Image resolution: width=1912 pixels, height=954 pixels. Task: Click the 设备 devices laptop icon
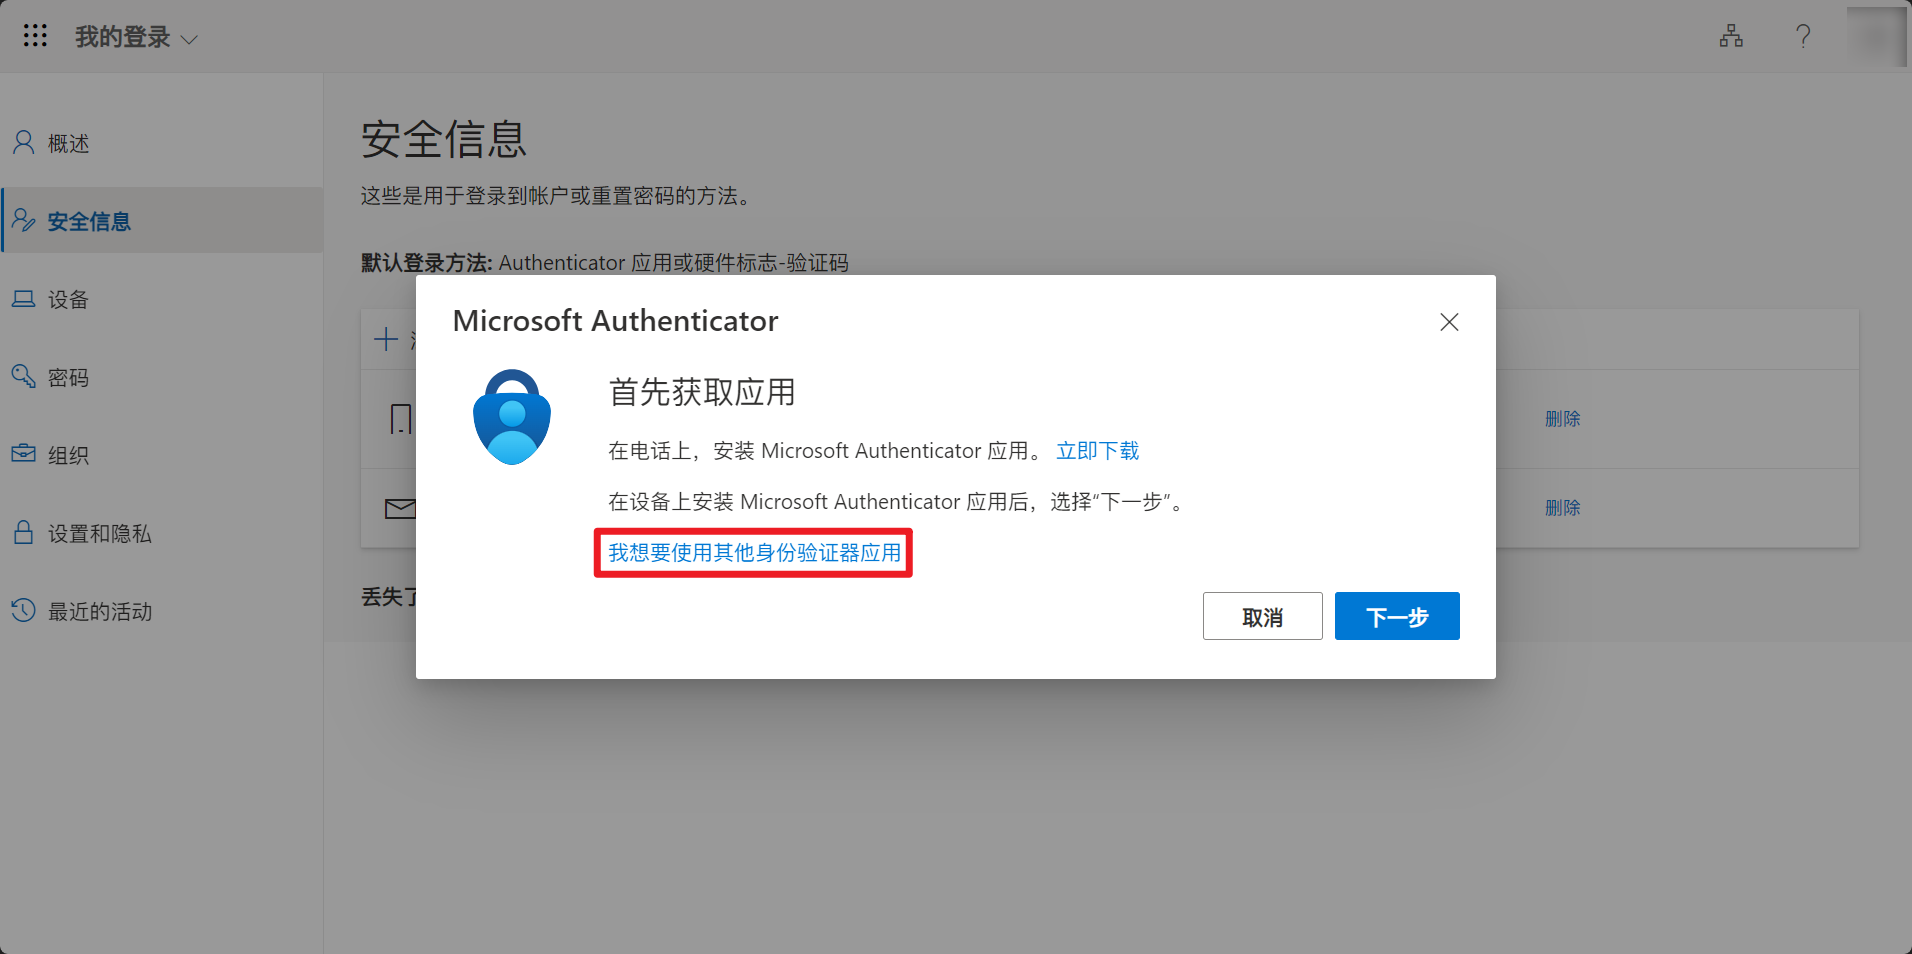tap(23, 298)
